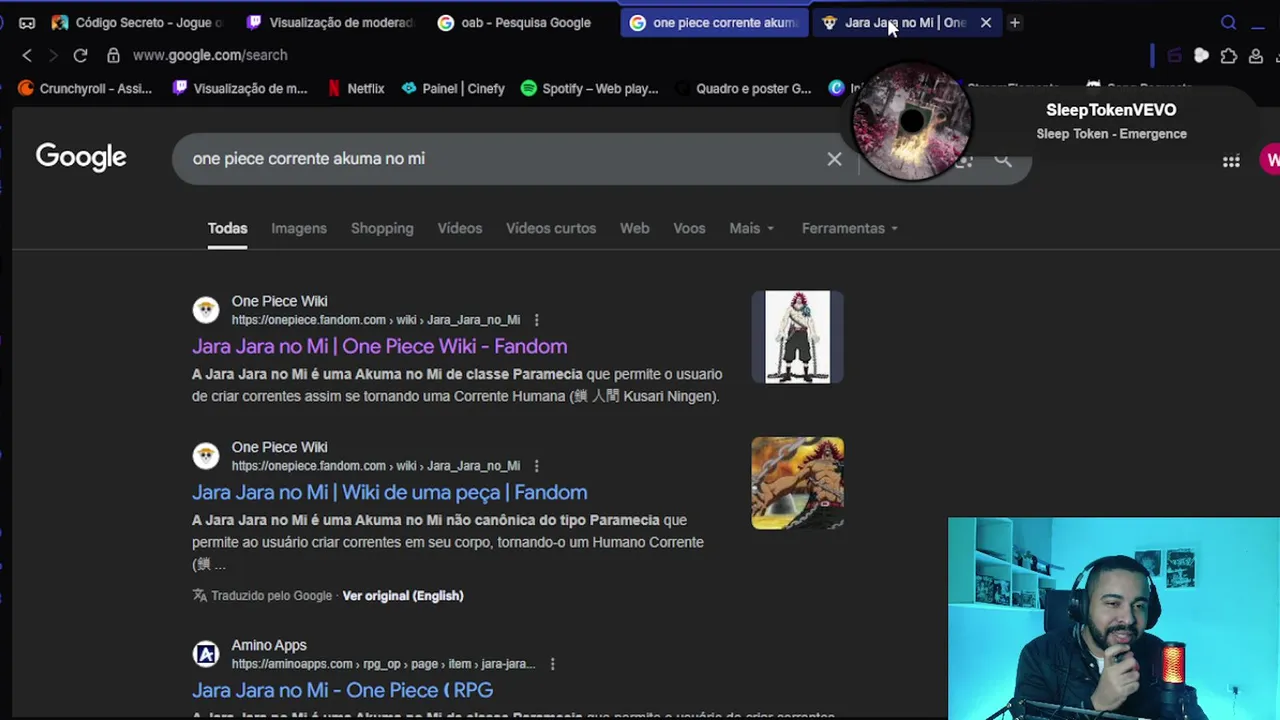
Task: Switch to one piece corrente akum tab
Action: point(713,22)
